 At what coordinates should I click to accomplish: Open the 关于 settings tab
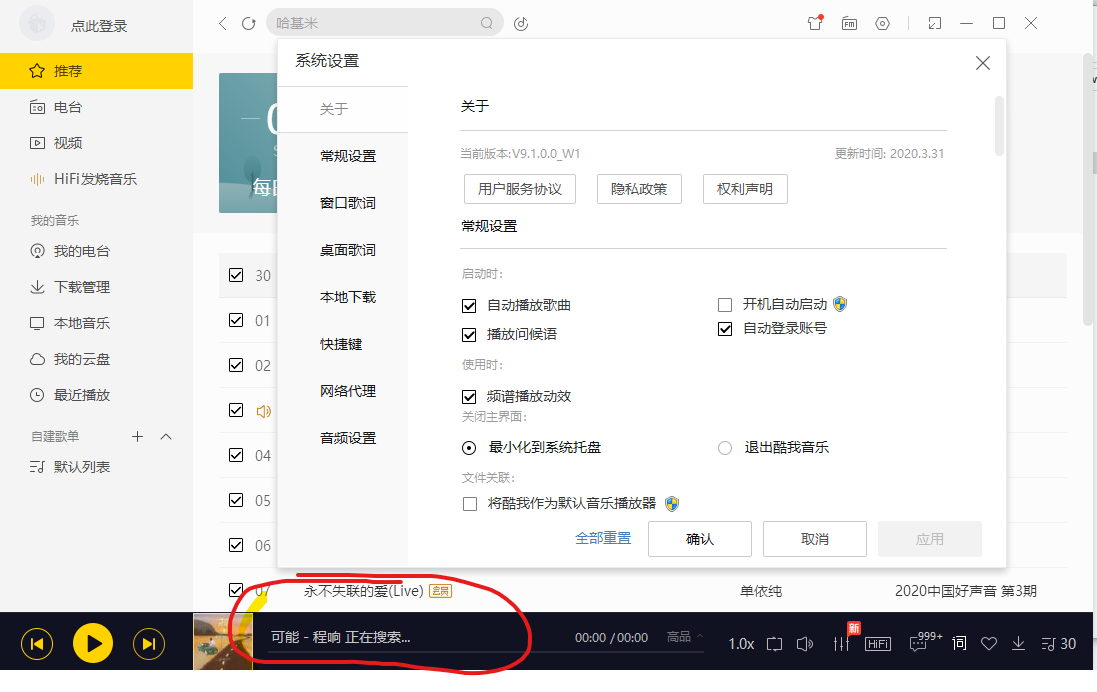coord(343,109)
